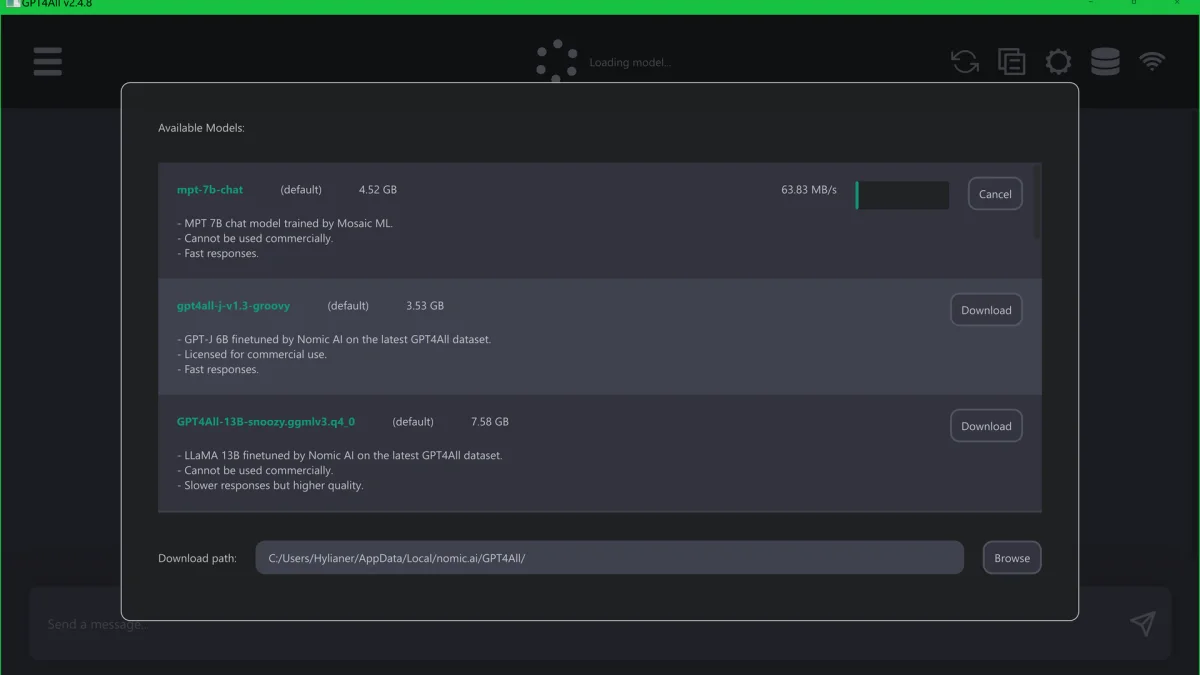This screenshot has width=1200, height=675.
Task: Open the settings gear icon
Action: point(1058,62)
